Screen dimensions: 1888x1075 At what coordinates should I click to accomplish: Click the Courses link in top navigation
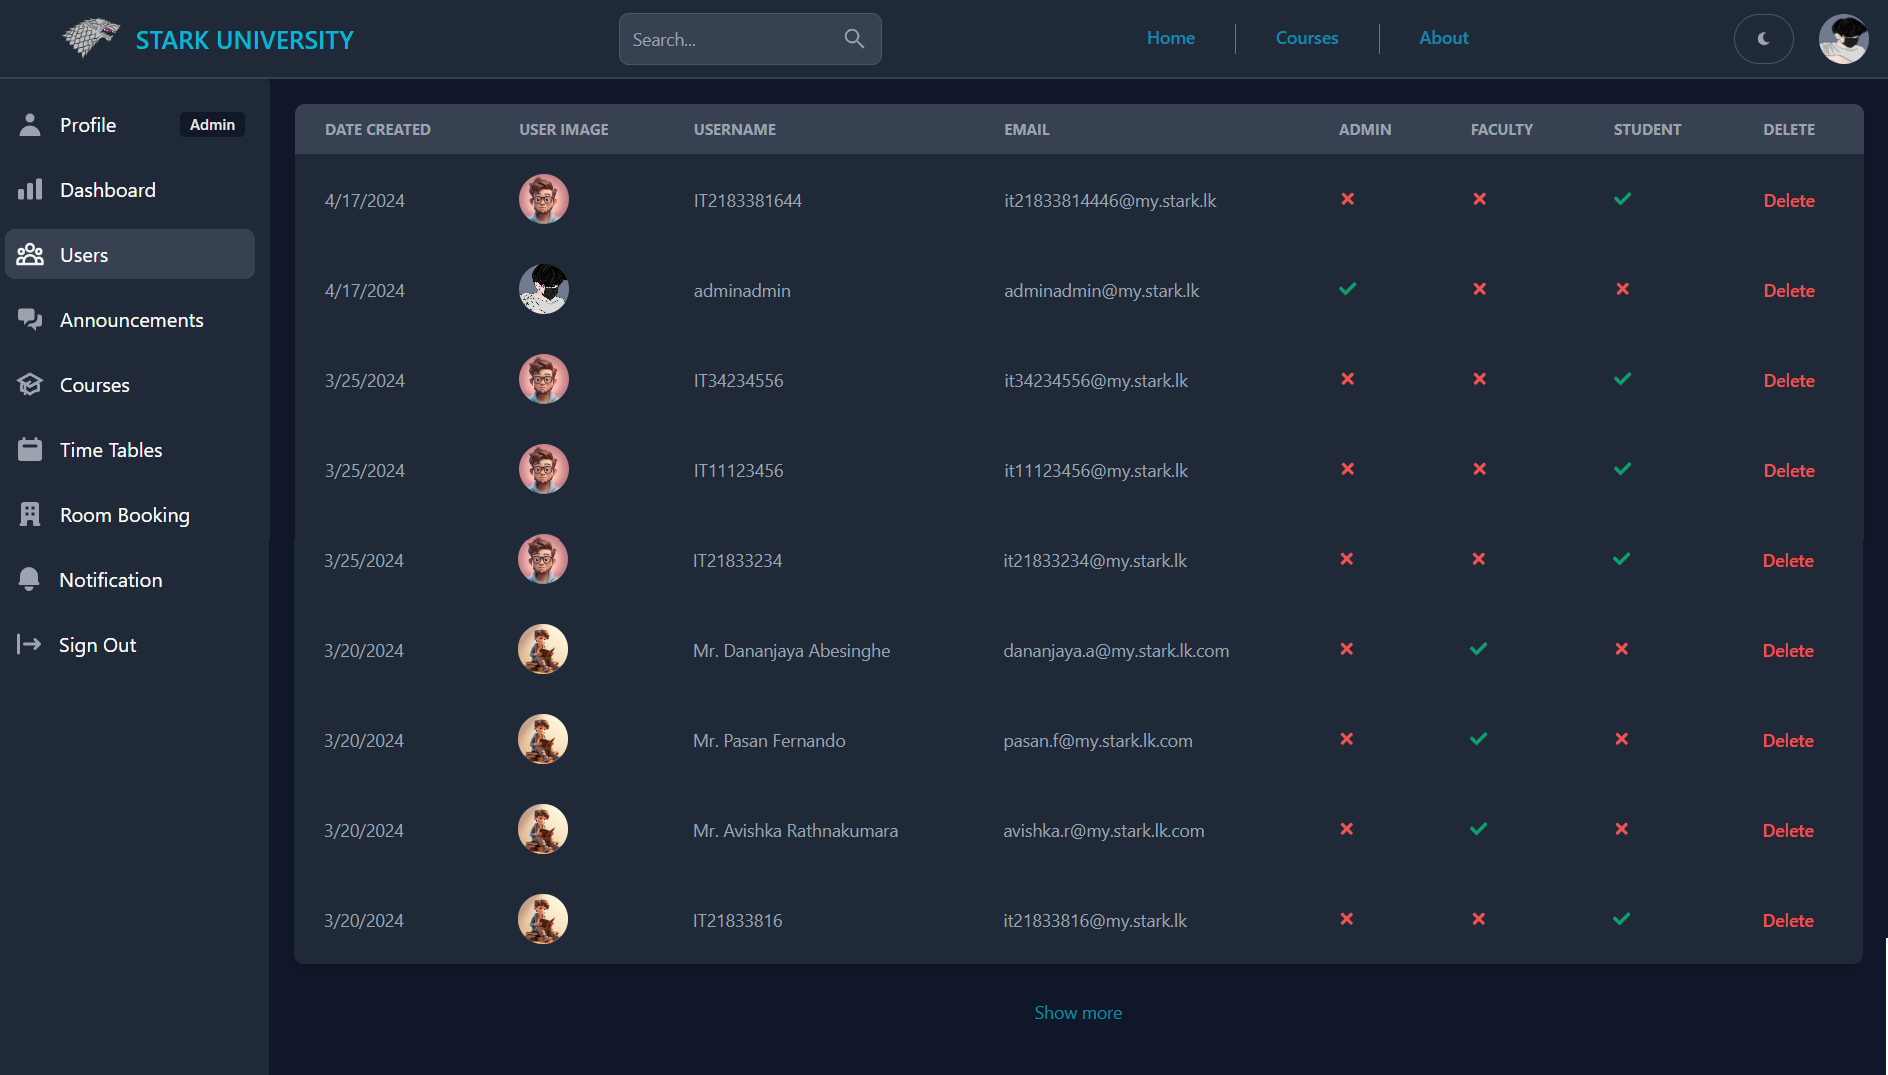pyautogui.click(x=1306, y=37)
